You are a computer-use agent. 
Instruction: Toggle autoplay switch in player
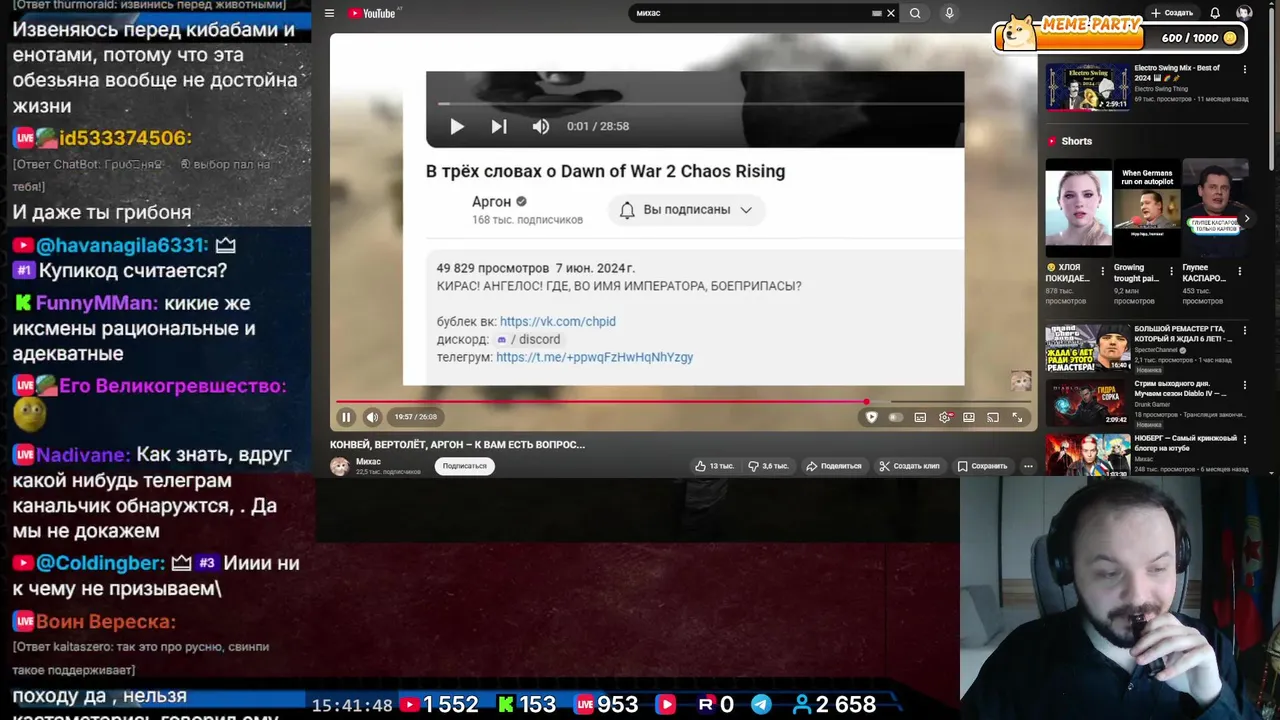[x=896, y=417]
